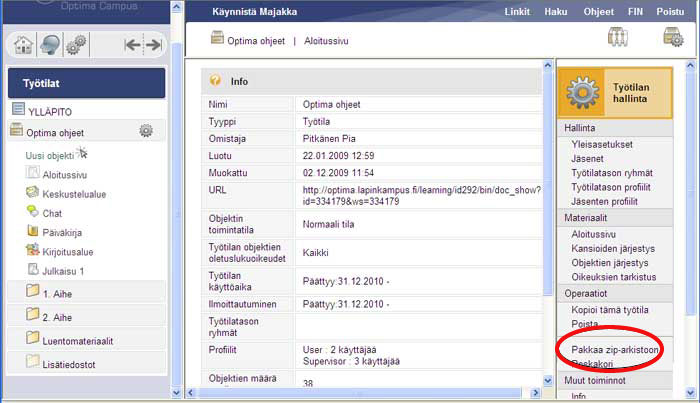Screen dimensions: 700x403
Task: Click the Info panel vertical scrollbar
Action: coord(547,200)
